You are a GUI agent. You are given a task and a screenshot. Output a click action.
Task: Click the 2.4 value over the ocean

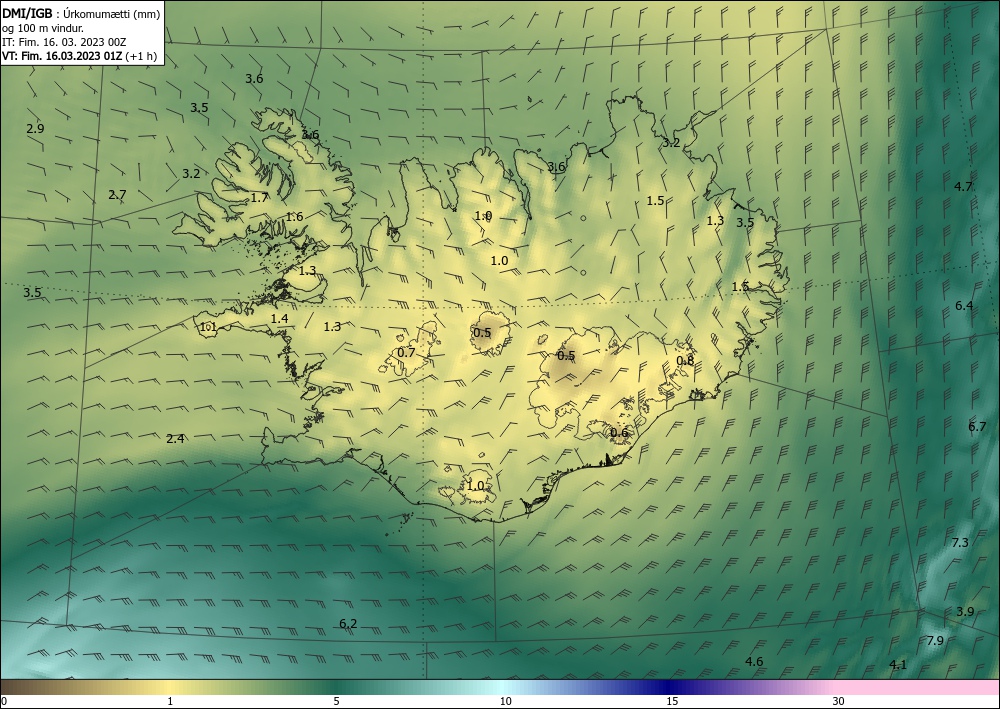(x=175, y=439)
